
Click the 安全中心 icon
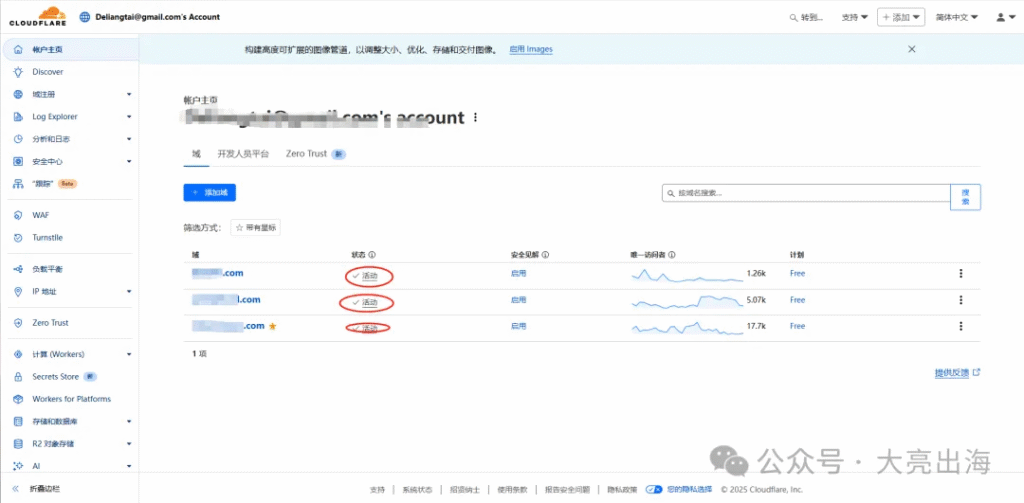(x=18, y=161)
